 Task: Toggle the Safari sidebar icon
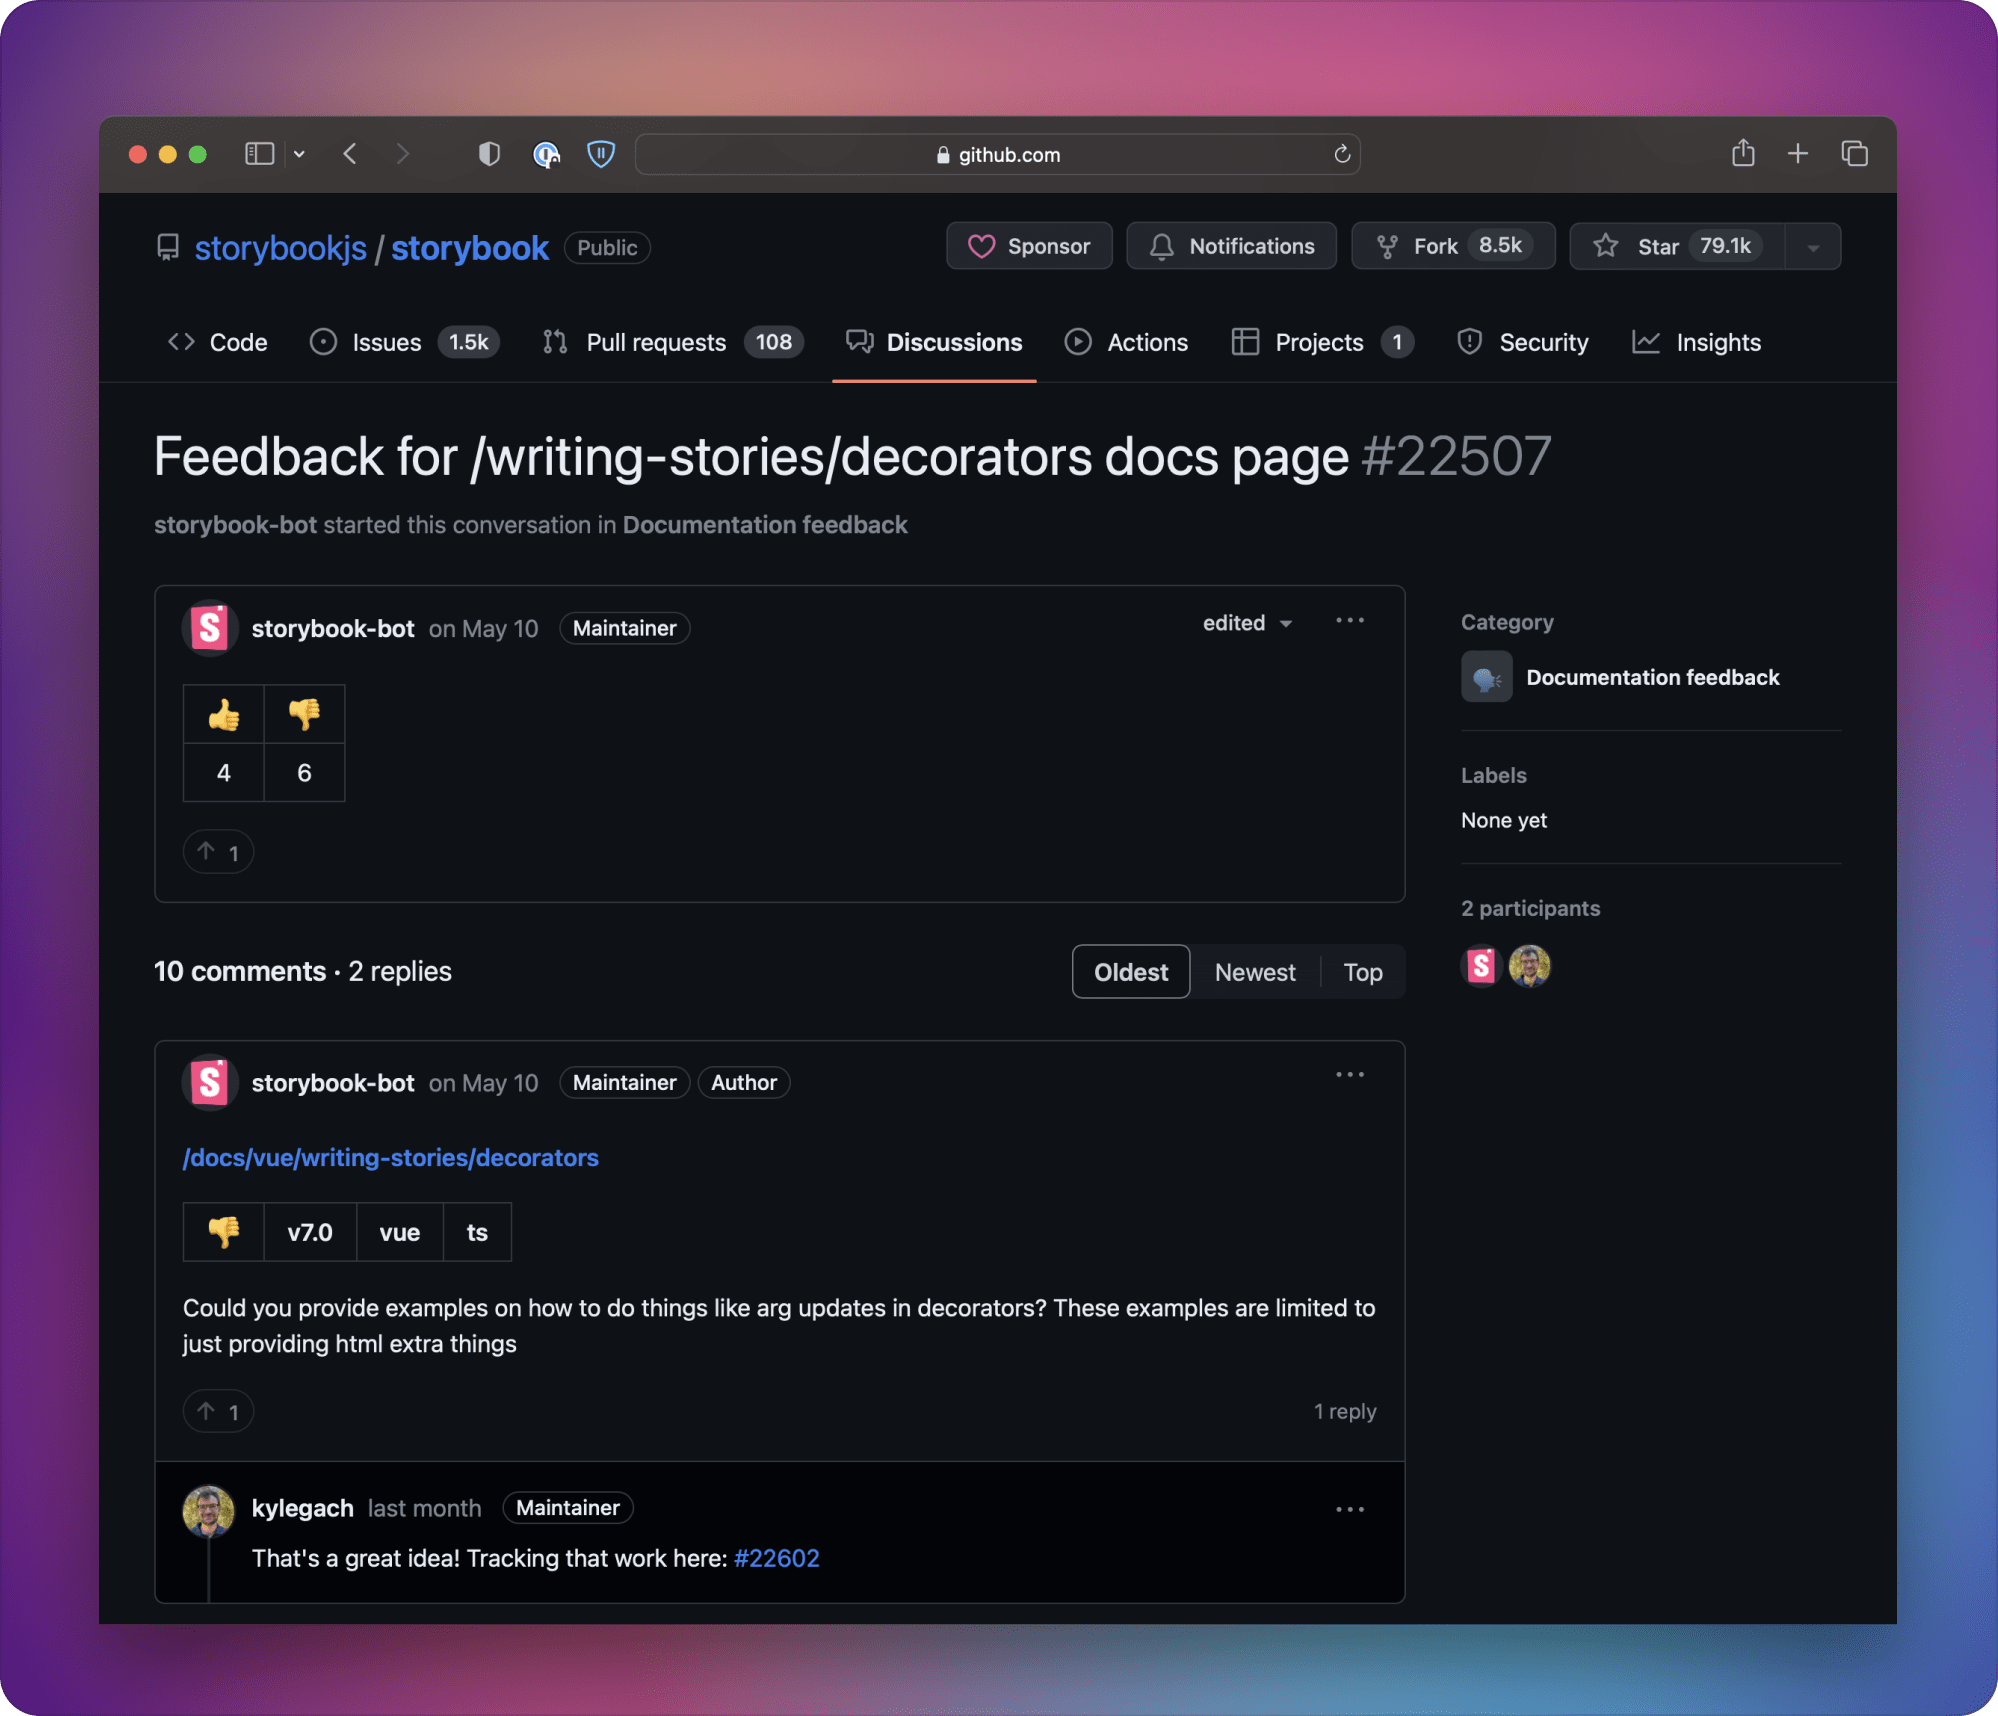259,153
